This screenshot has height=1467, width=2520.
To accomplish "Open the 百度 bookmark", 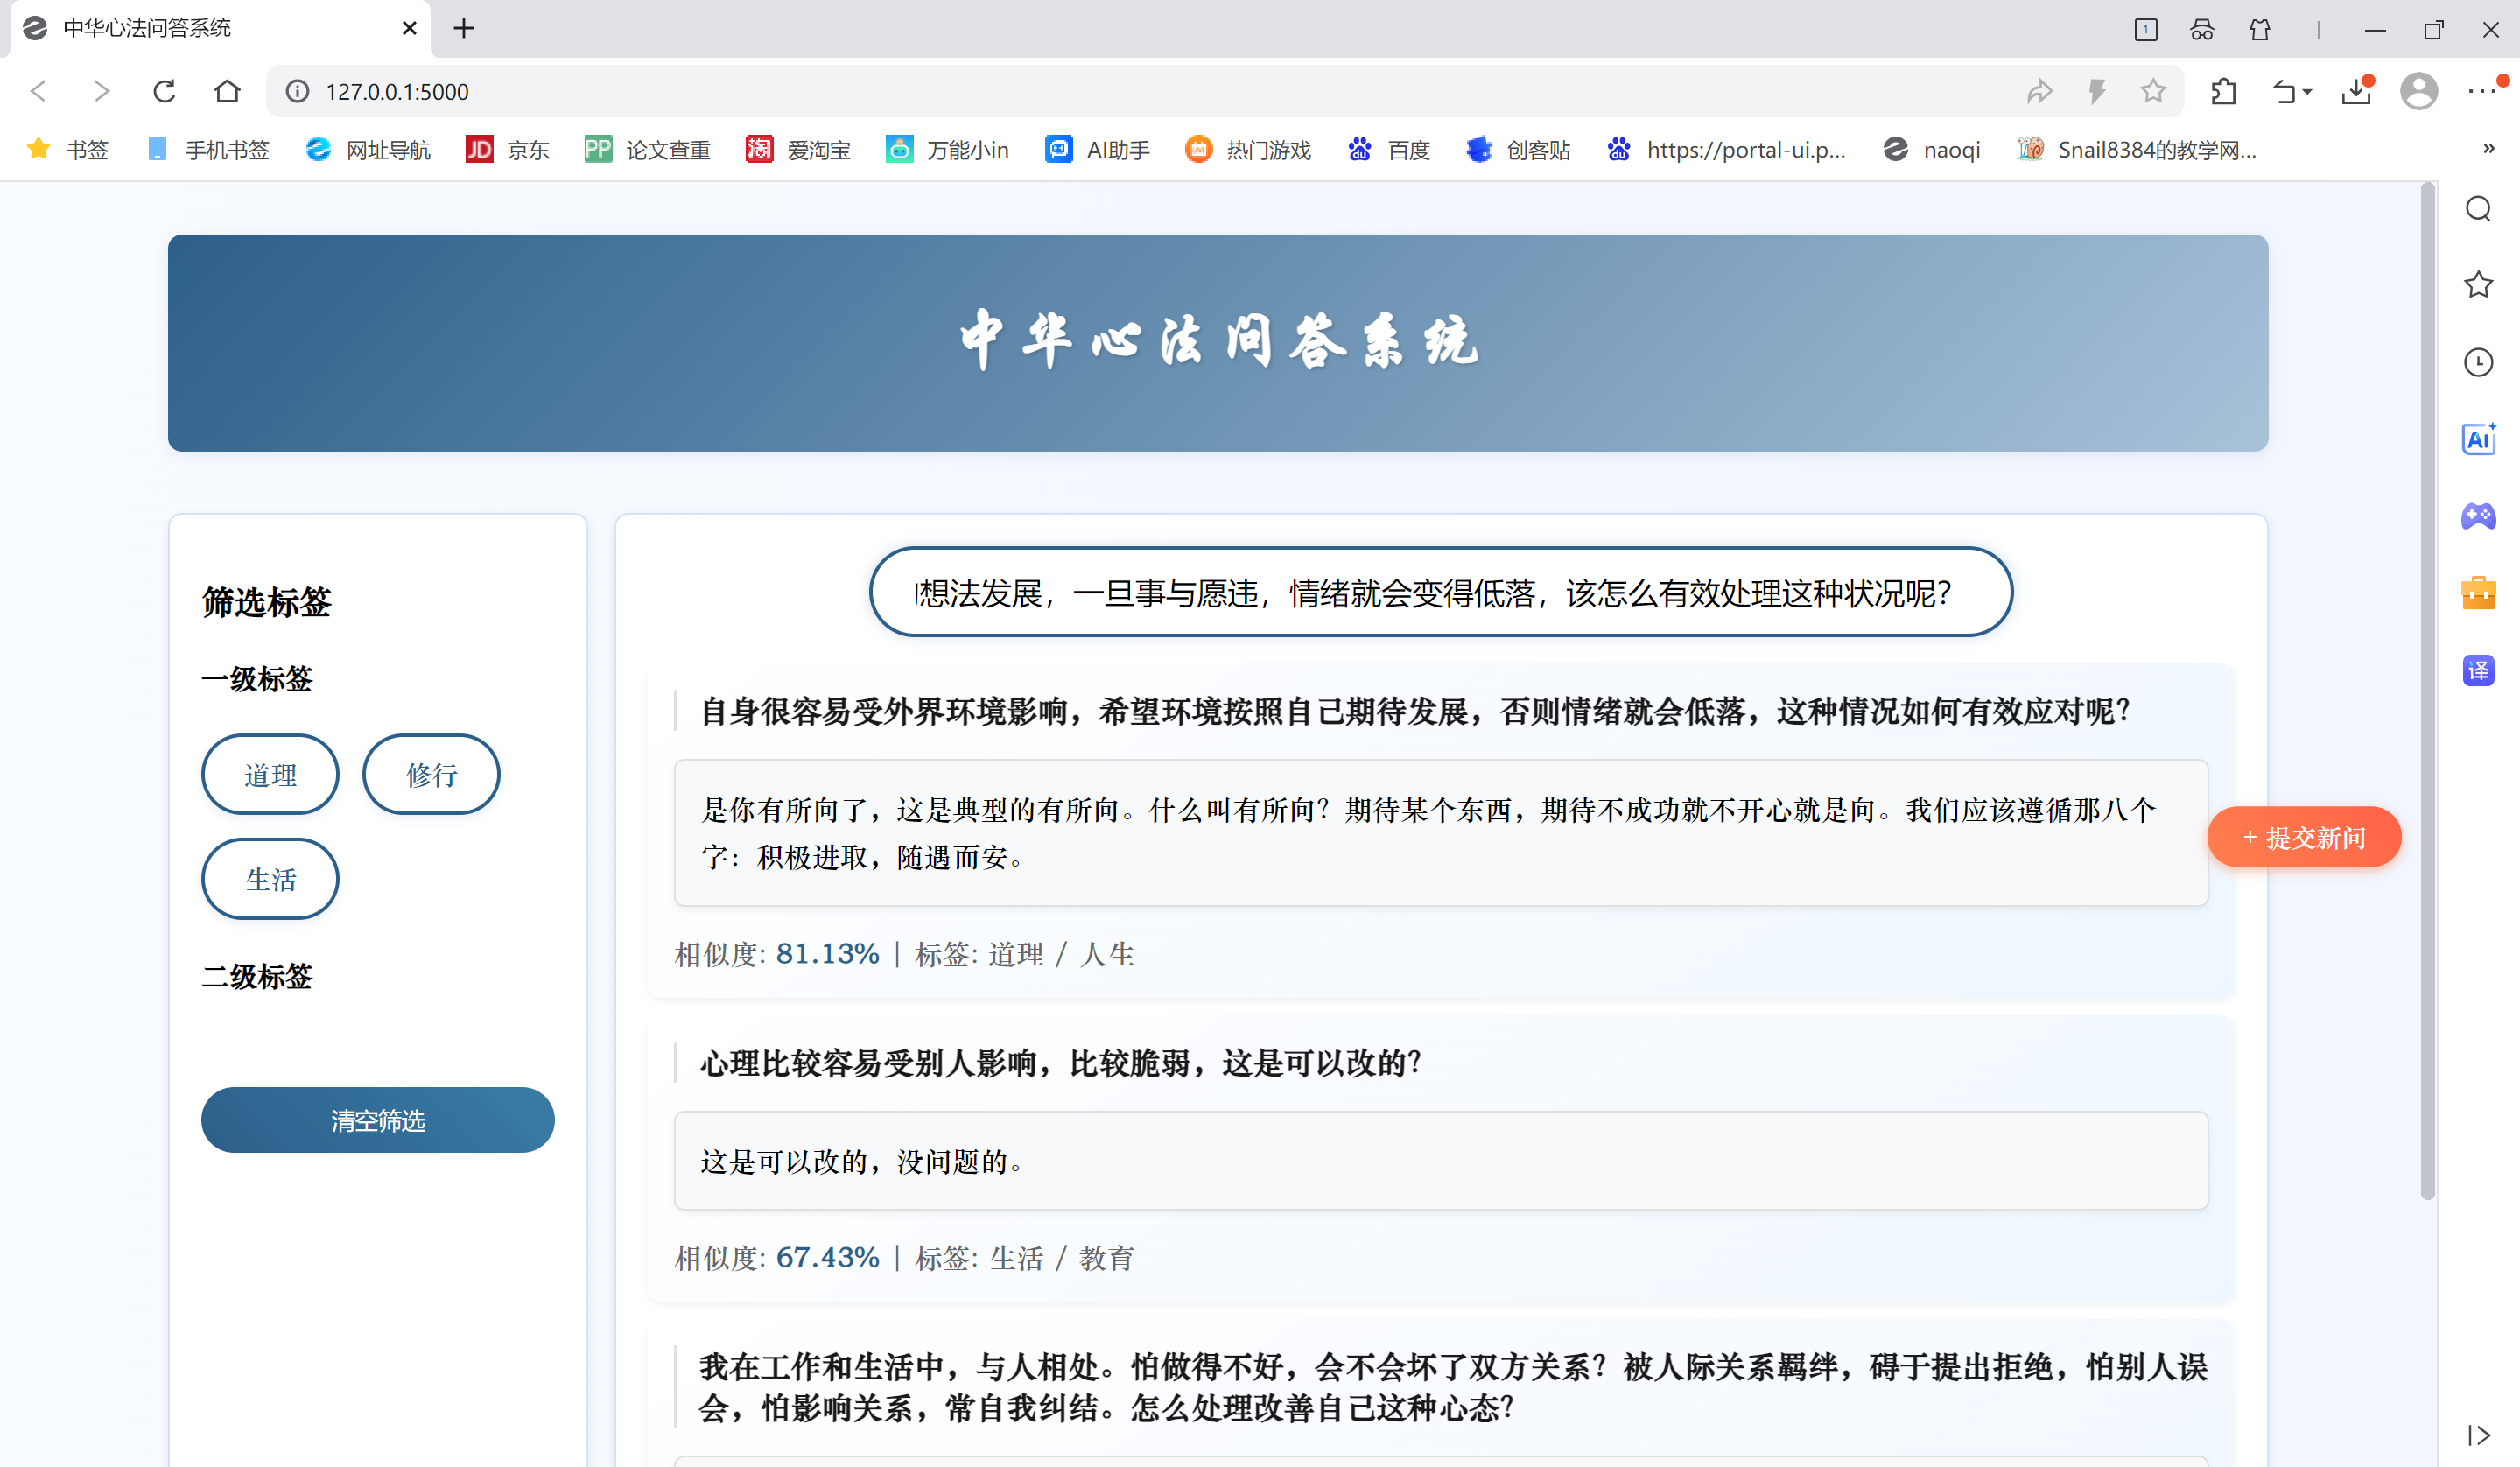I will click(x=1389, y=150).
